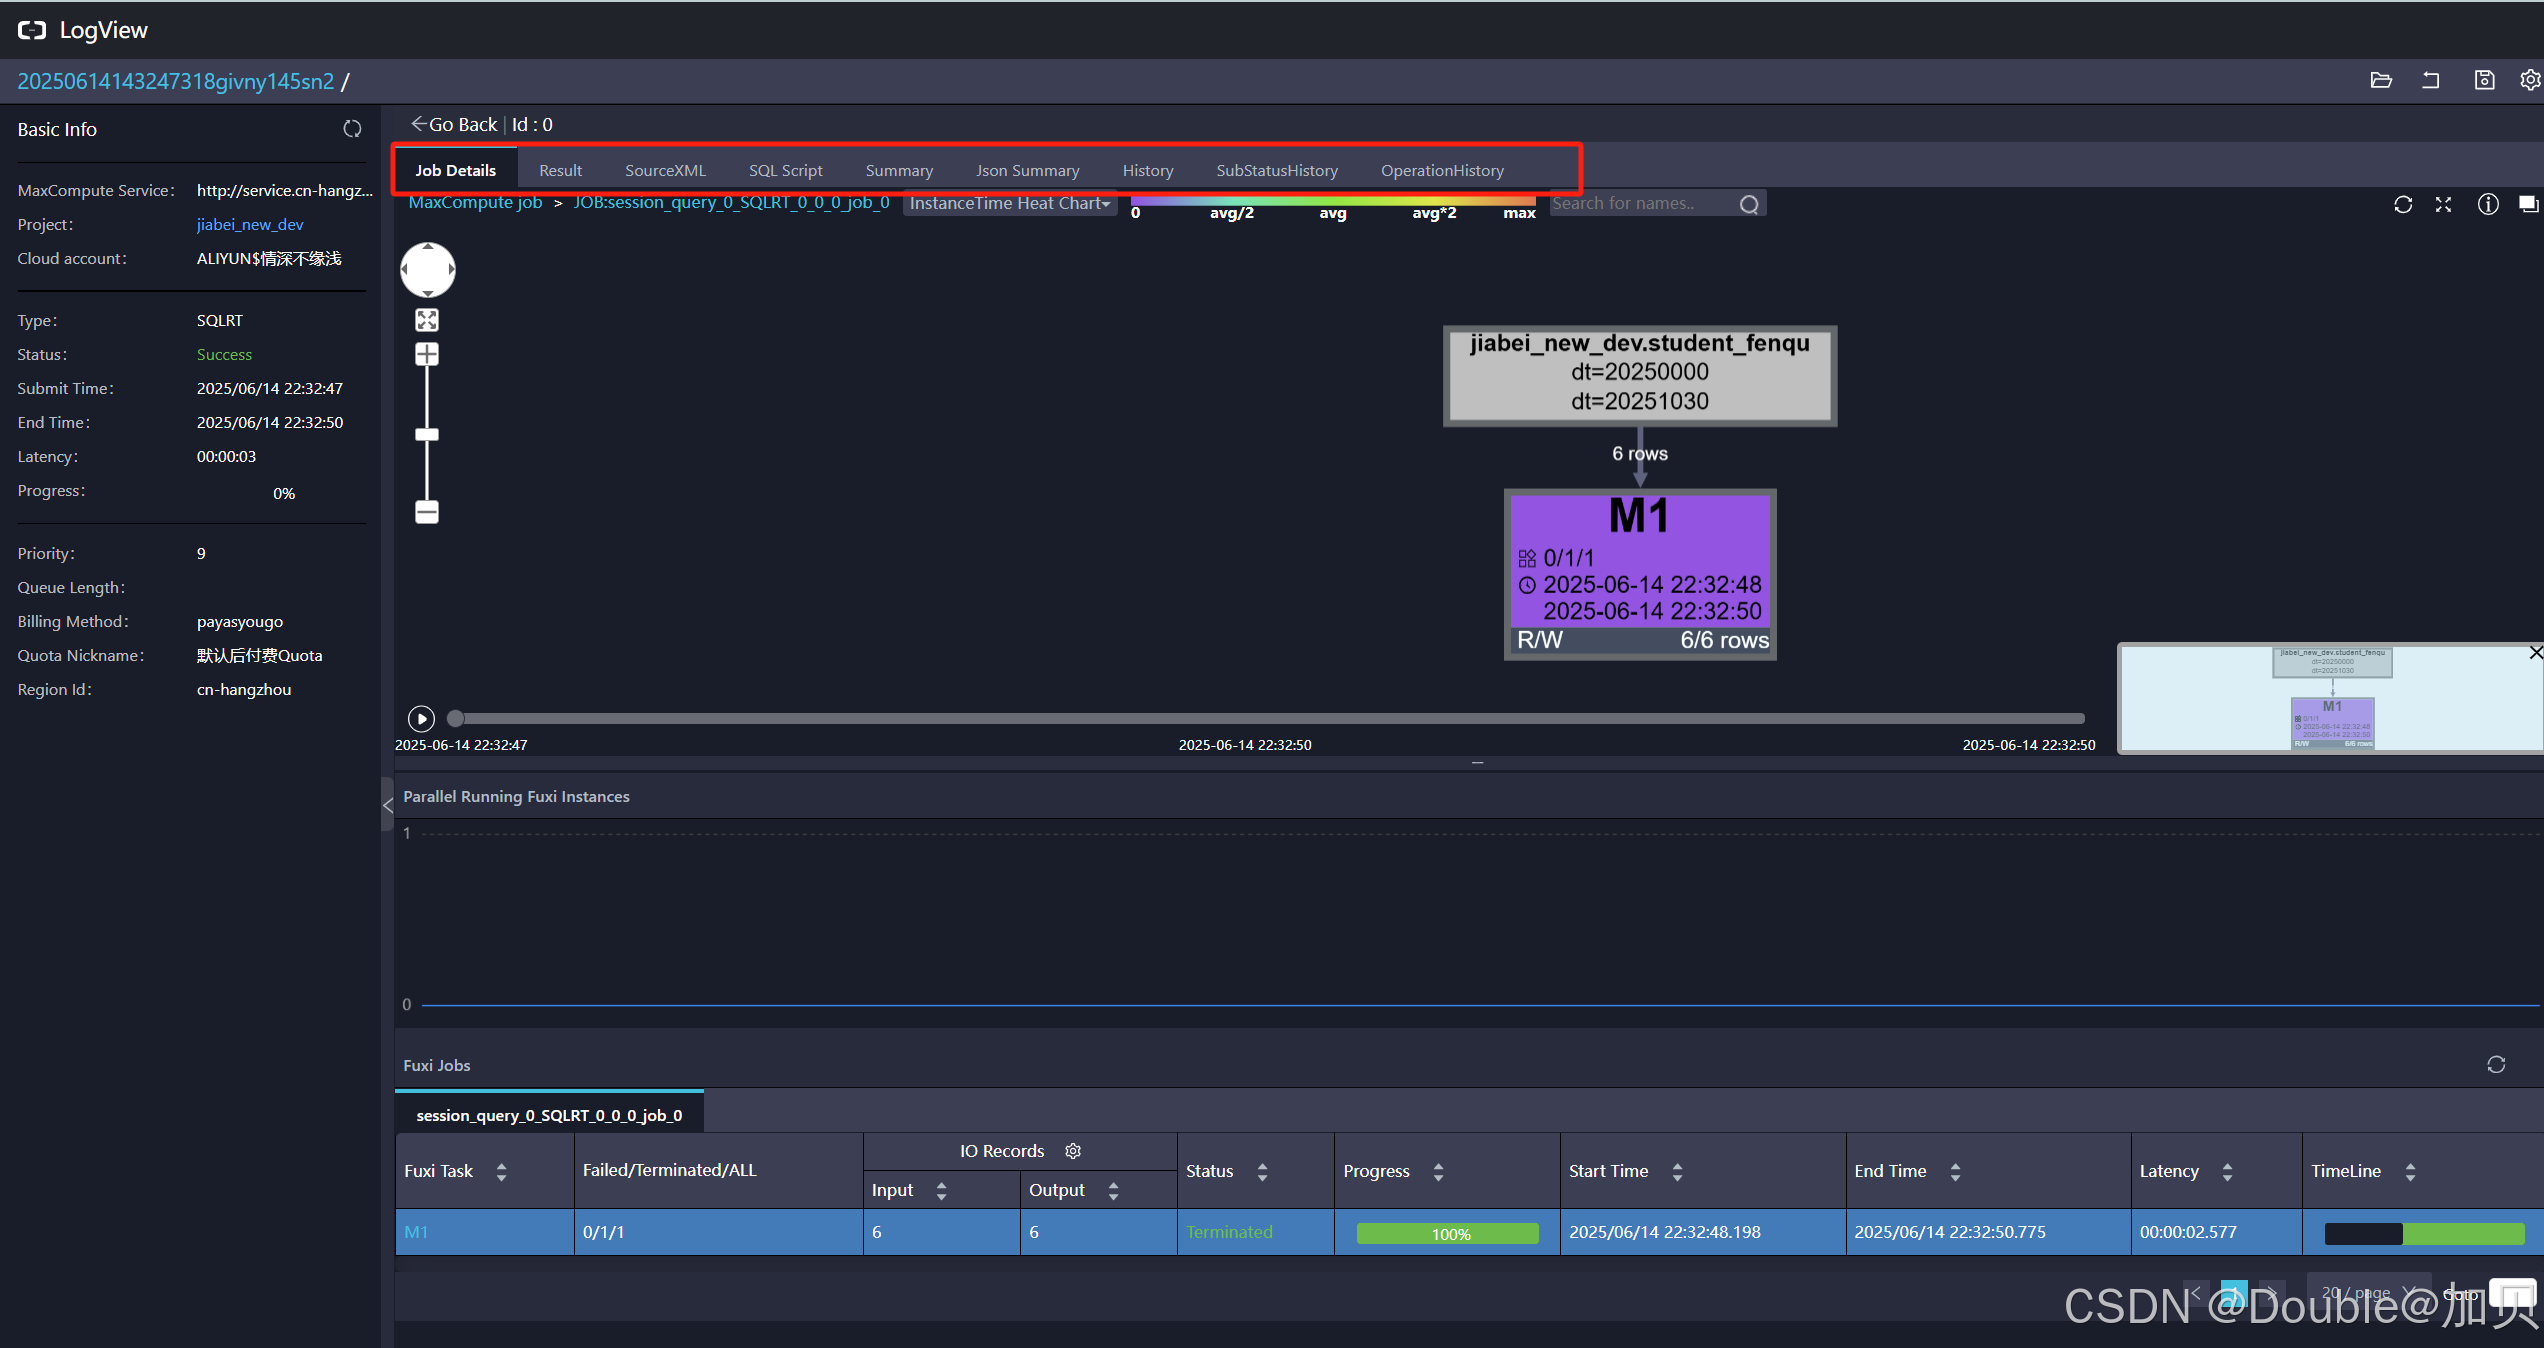This screenshot has height=1348, width=2544.
Task: Zoom out the job graph with minus
Action: click(x=427, y=512)
